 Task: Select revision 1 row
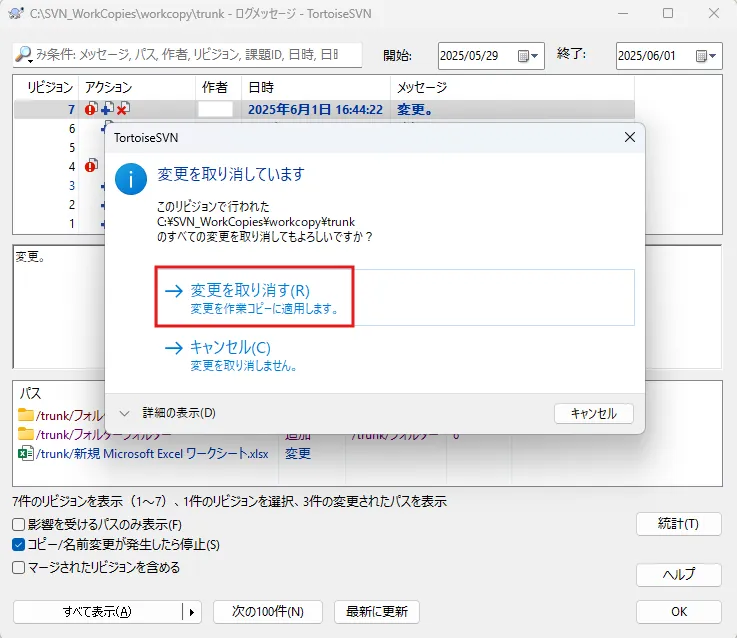(x=72, y=224)
